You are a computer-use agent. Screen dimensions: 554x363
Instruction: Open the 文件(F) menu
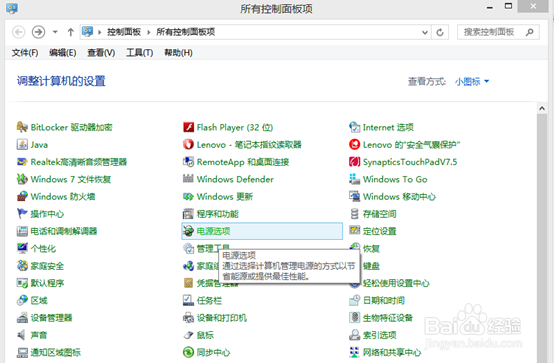(25, 53)
